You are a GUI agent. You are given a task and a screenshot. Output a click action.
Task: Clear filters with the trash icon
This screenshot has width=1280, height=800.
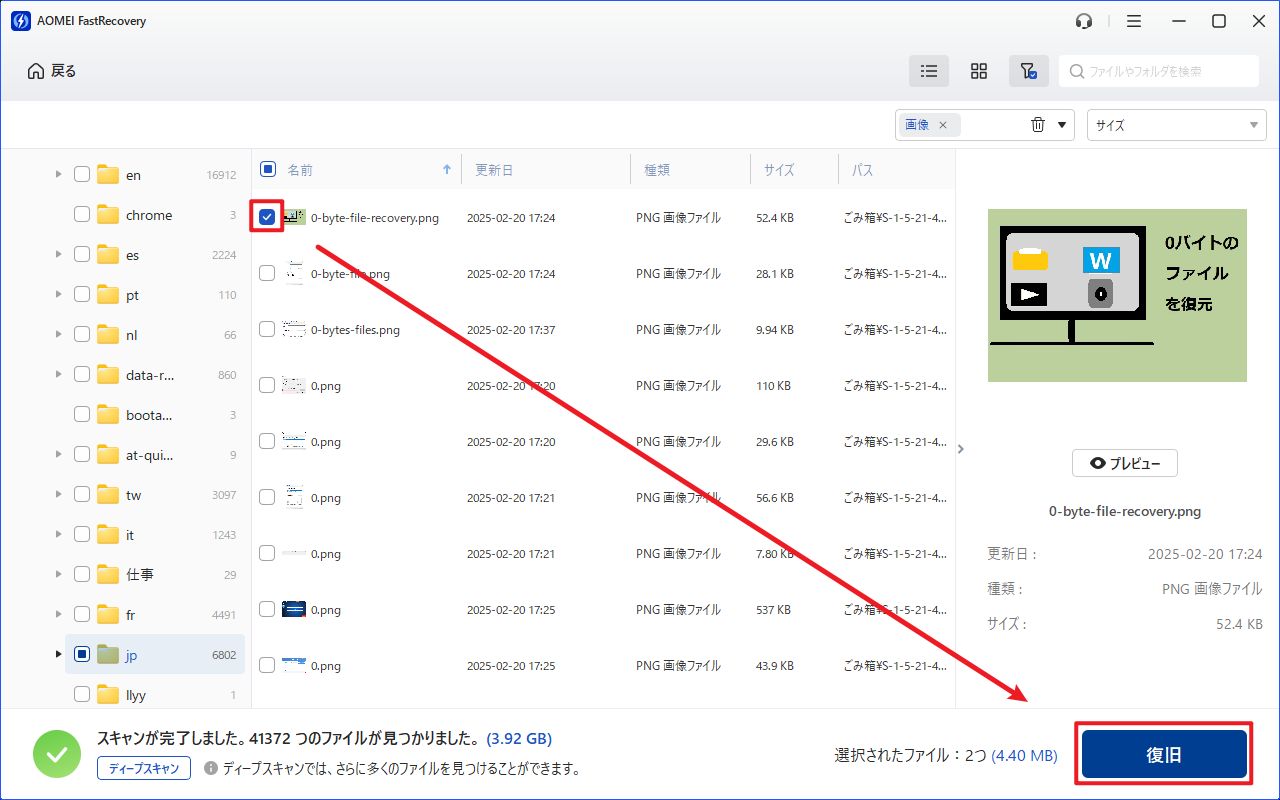point(1038,125)
